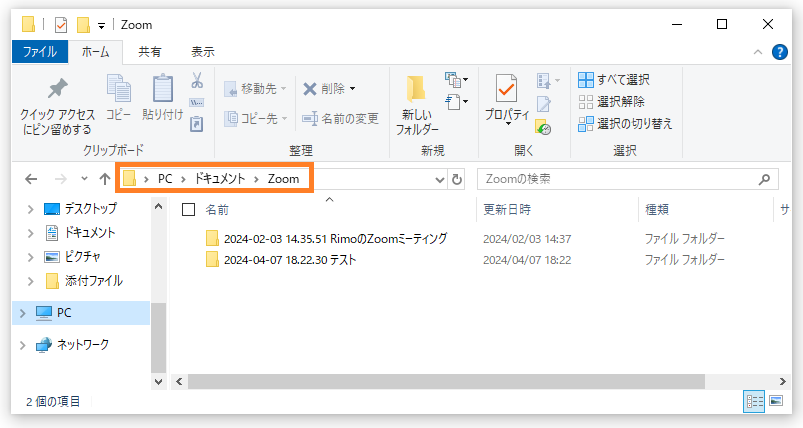Open the address bar history dropdown
The image size is (803, 428).
coord(440,179)
